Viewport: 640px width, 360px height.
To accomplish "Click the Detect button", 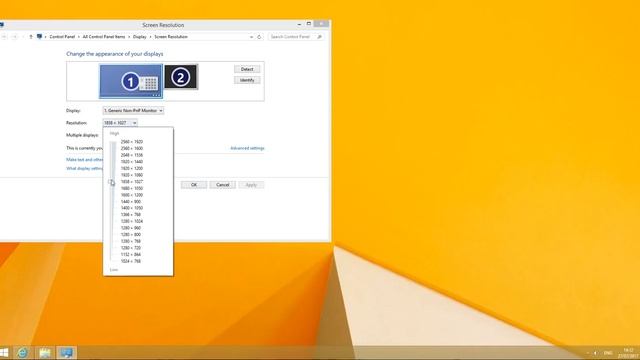I will [x=247, y=69].
